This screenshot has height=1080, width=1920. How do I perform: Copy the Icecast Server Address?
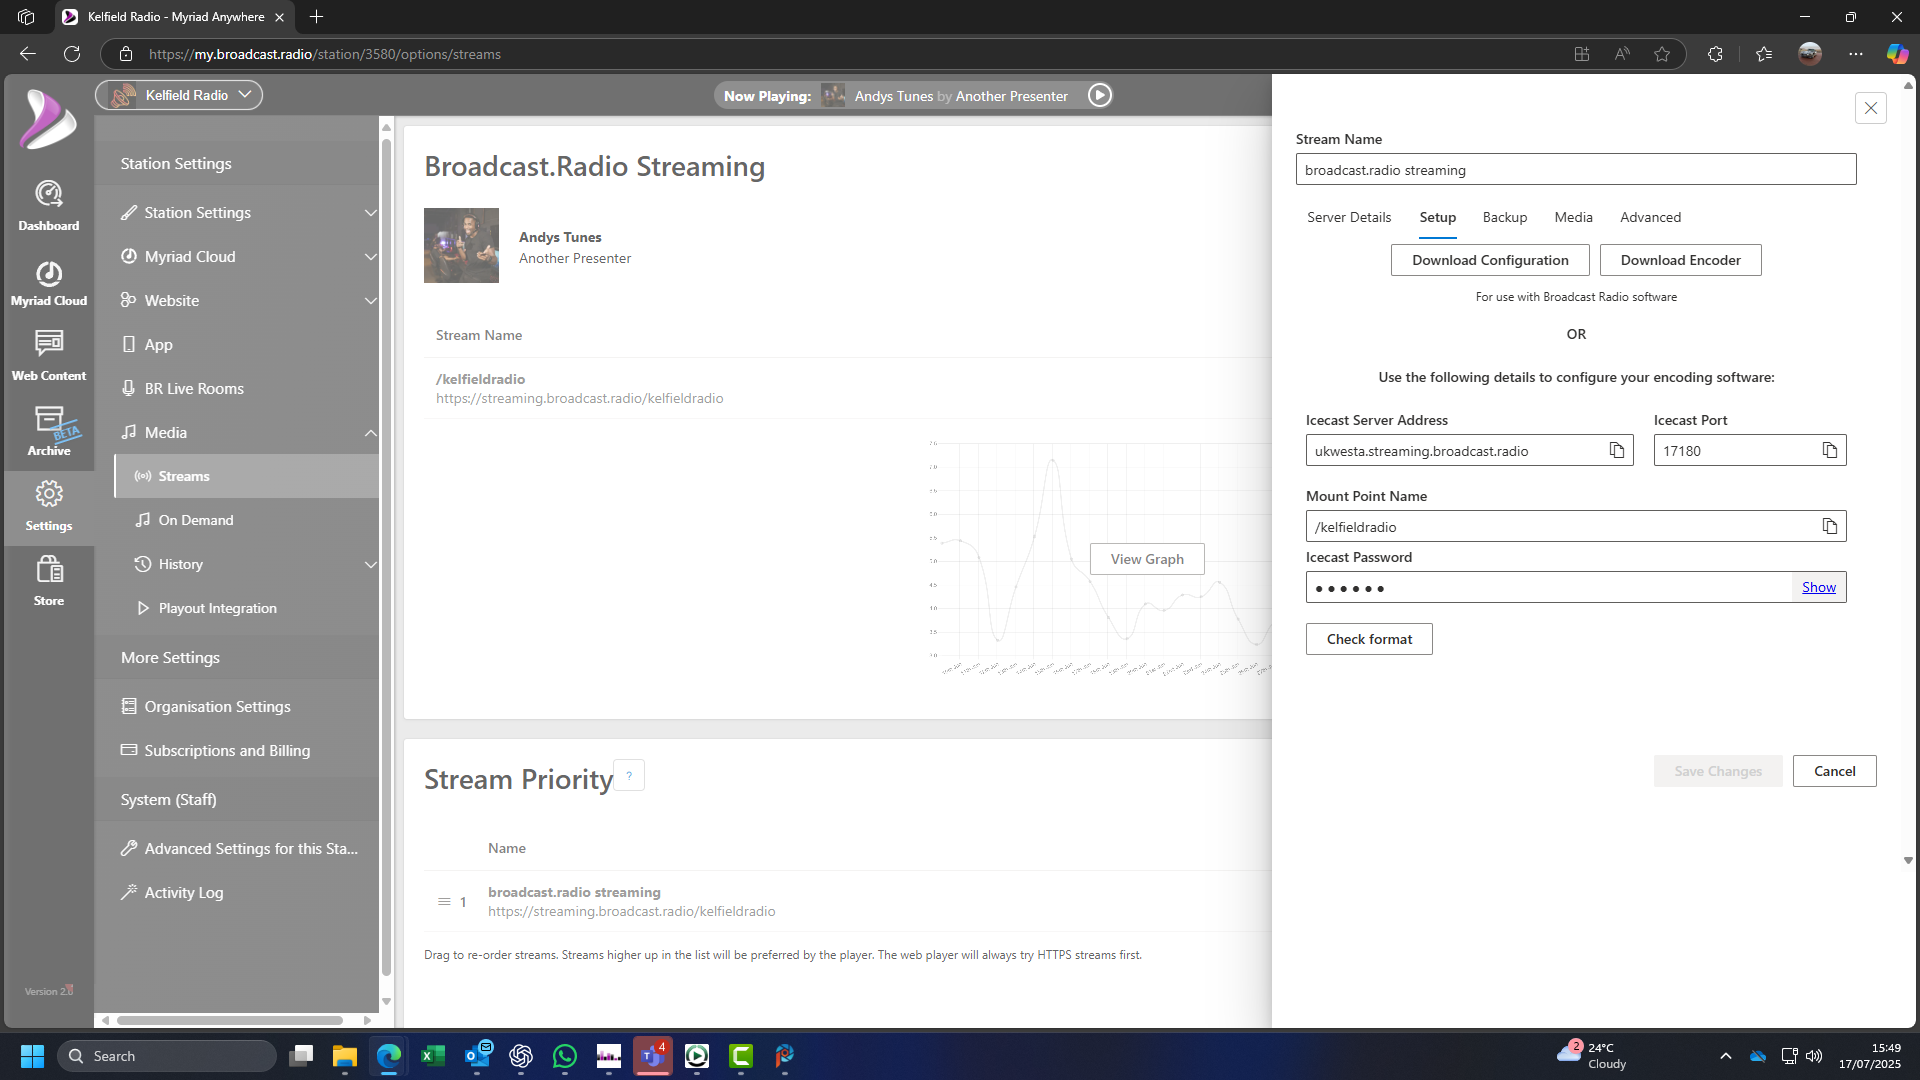click(x=1616, y=450)
